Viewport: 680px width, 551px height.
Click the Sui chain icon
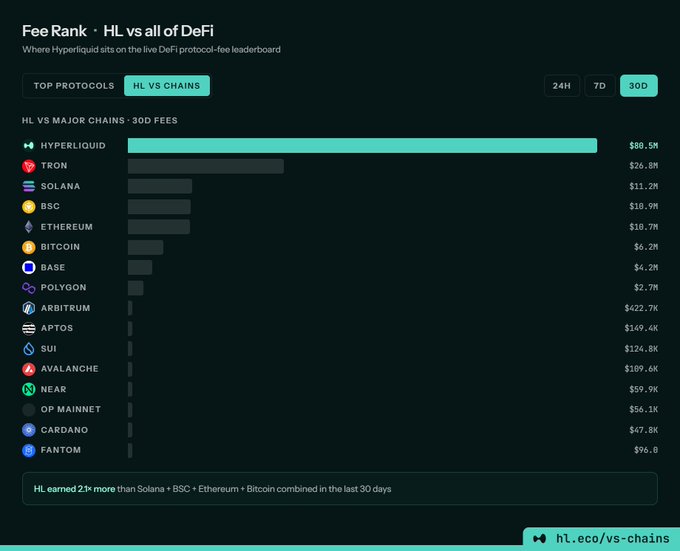click(29, 349)
